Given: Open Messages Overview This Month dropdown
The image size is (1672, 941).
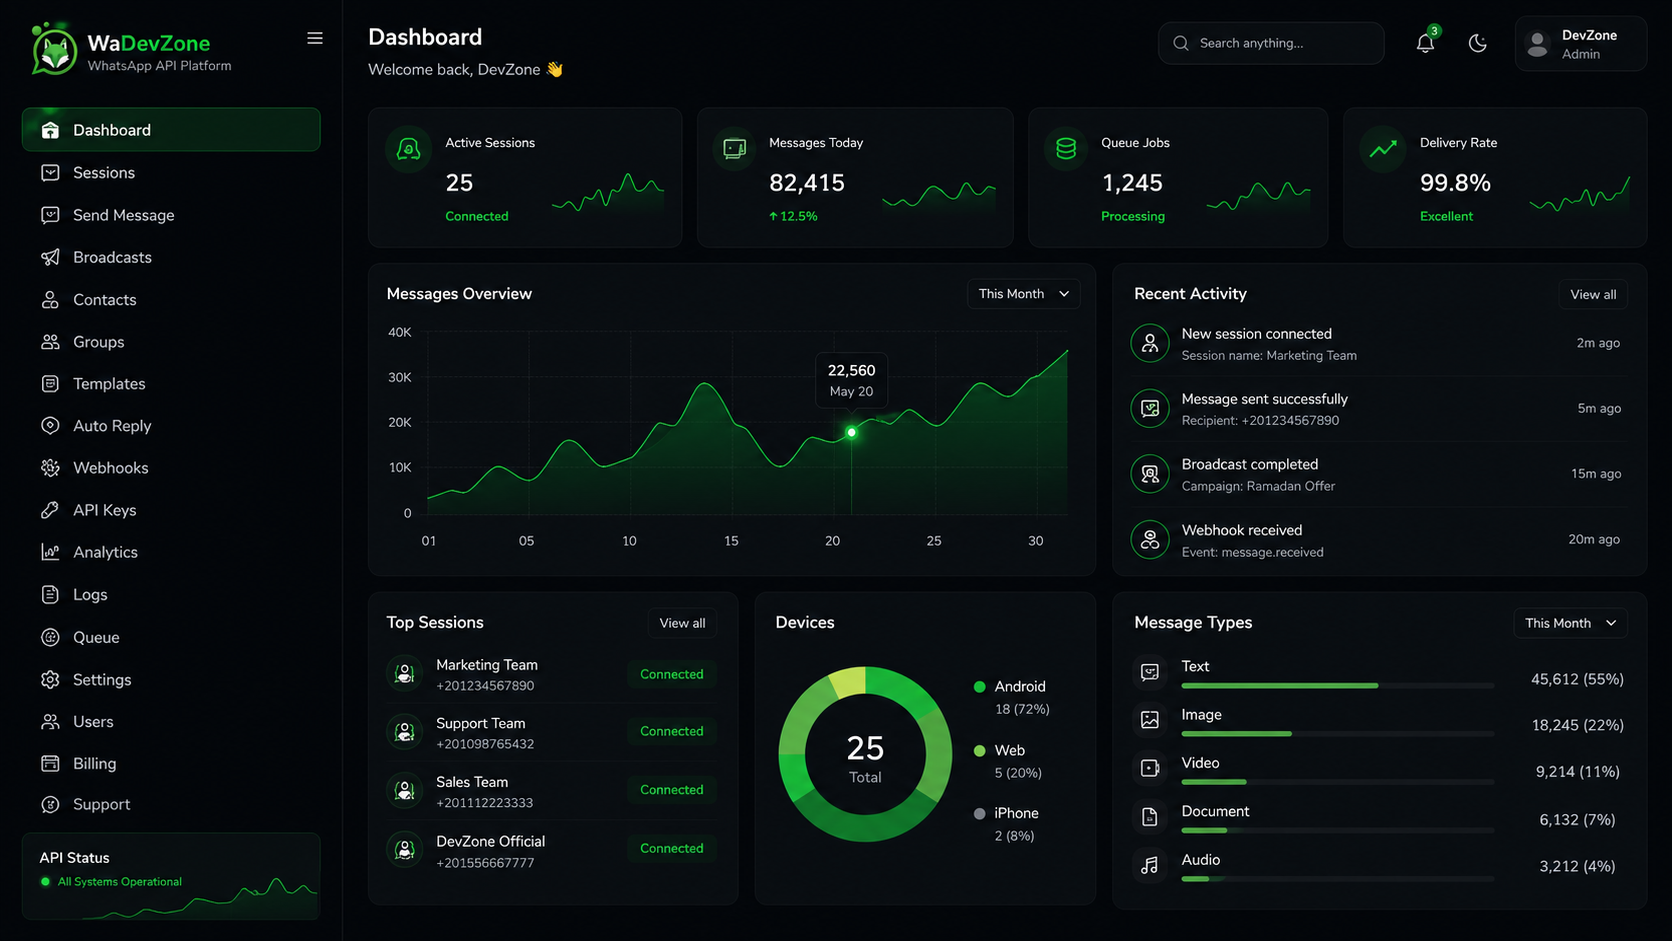Looking at the screenshot, I should 1024,294.
